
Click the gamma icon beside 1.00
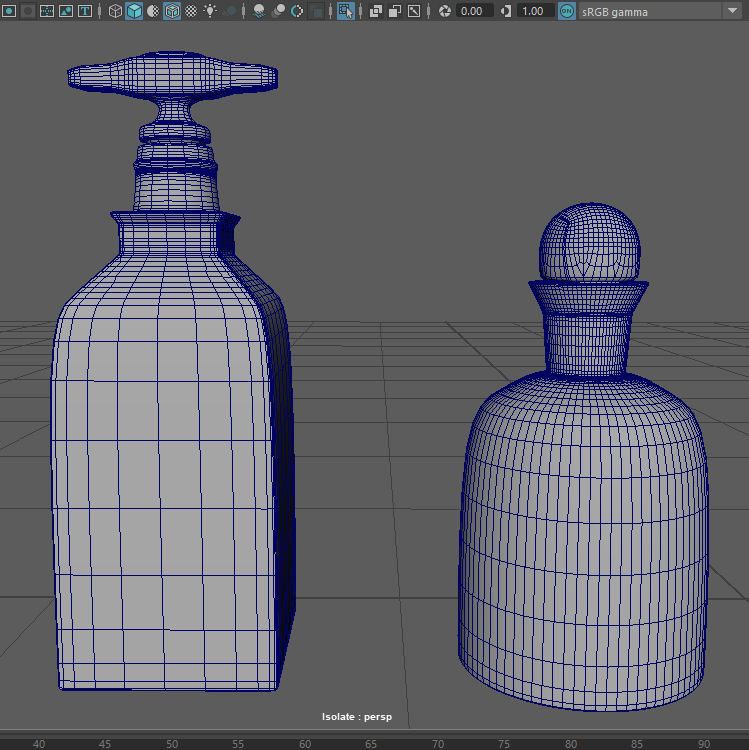[505, 11]
